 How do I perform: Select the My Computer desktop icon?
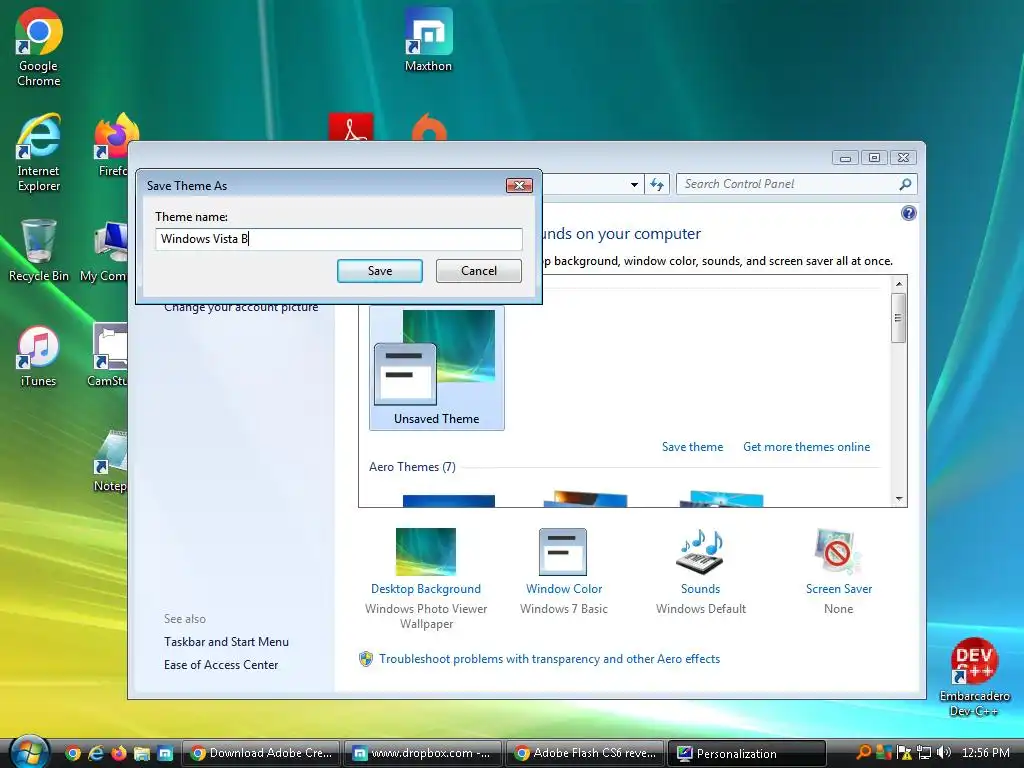click(104, 251)
